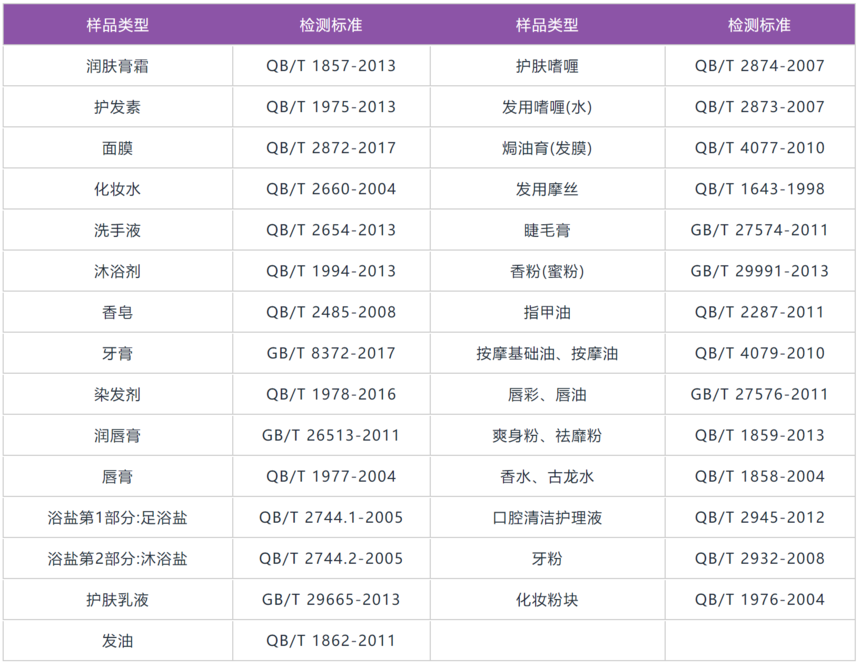Select the 香水、古龙水 cell

(547, 477)
